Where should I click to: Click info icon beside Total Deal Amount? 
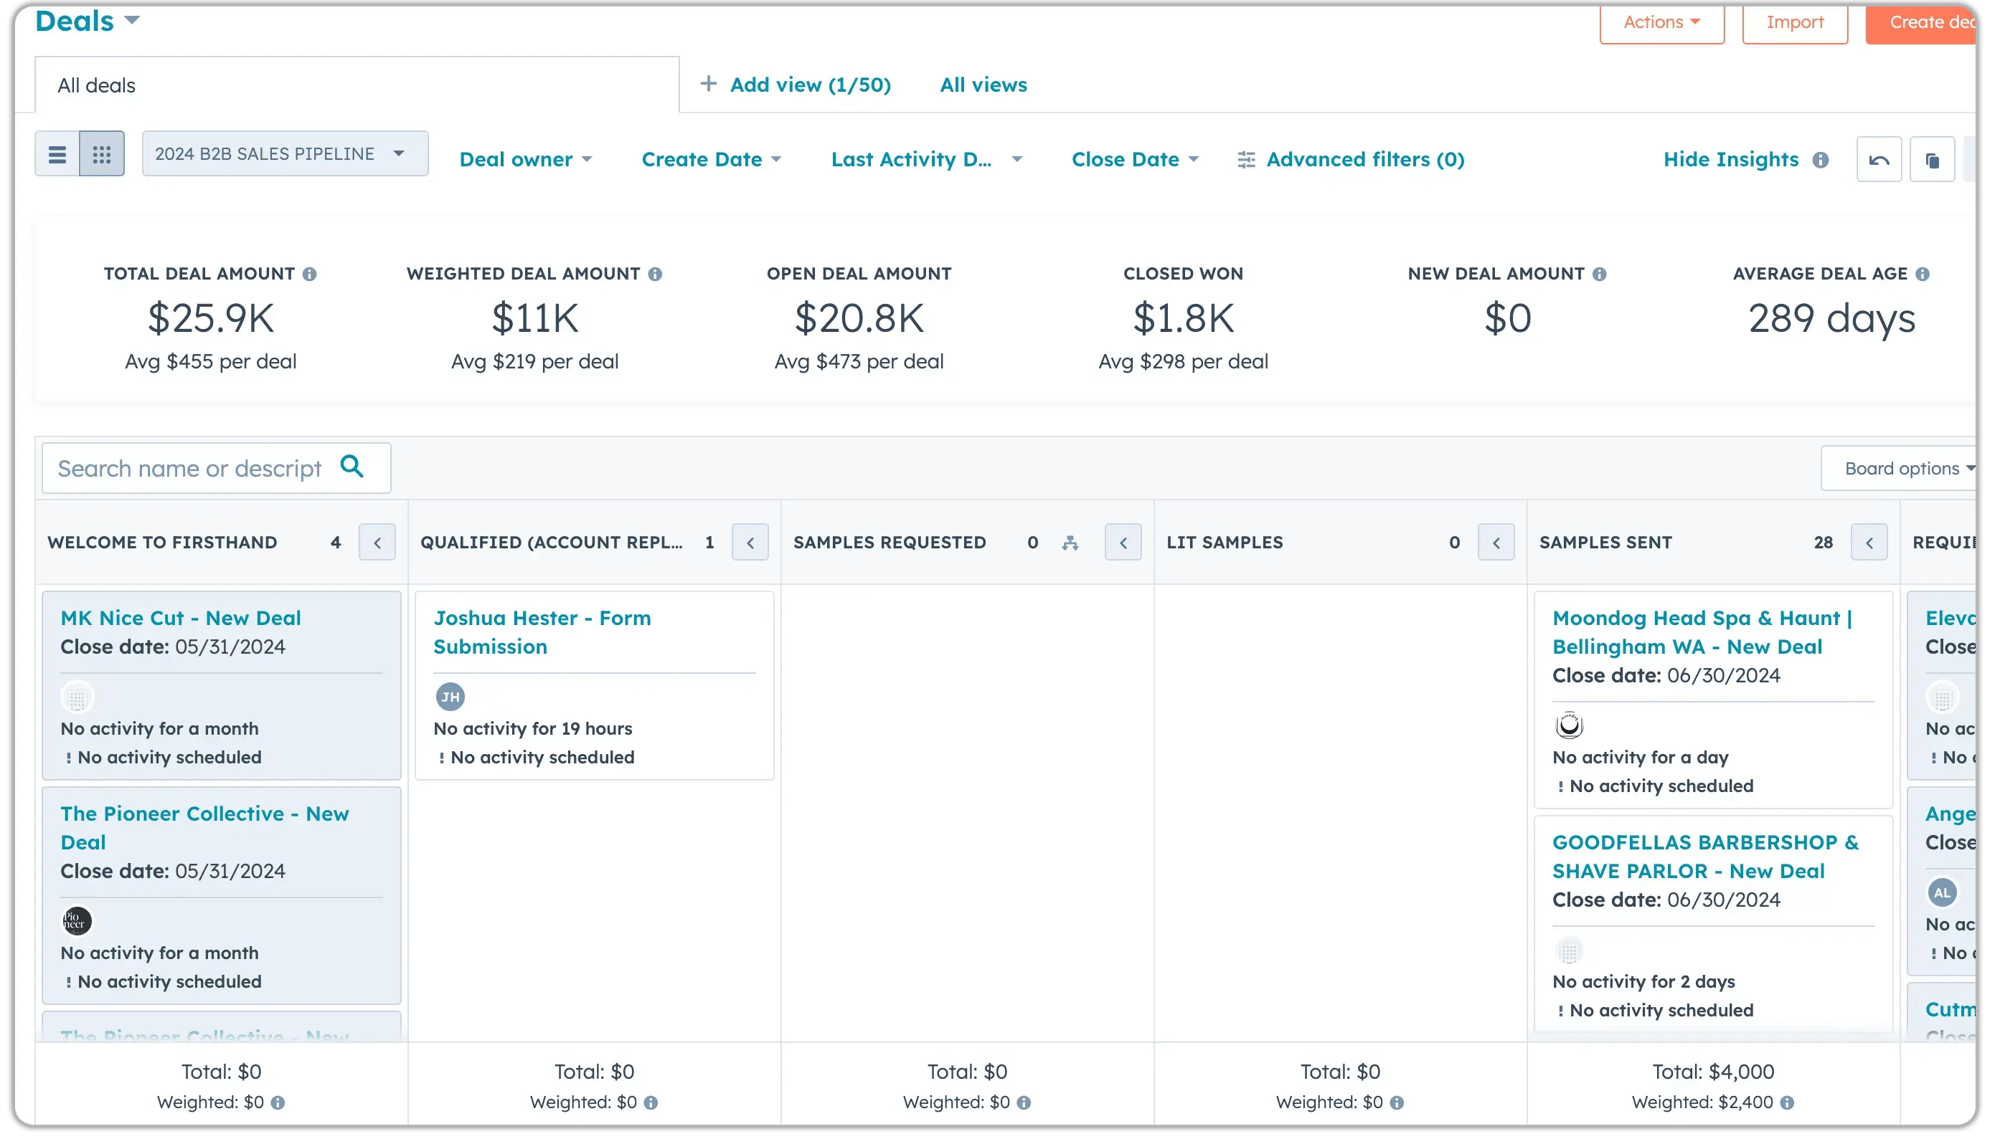[310, 273]
